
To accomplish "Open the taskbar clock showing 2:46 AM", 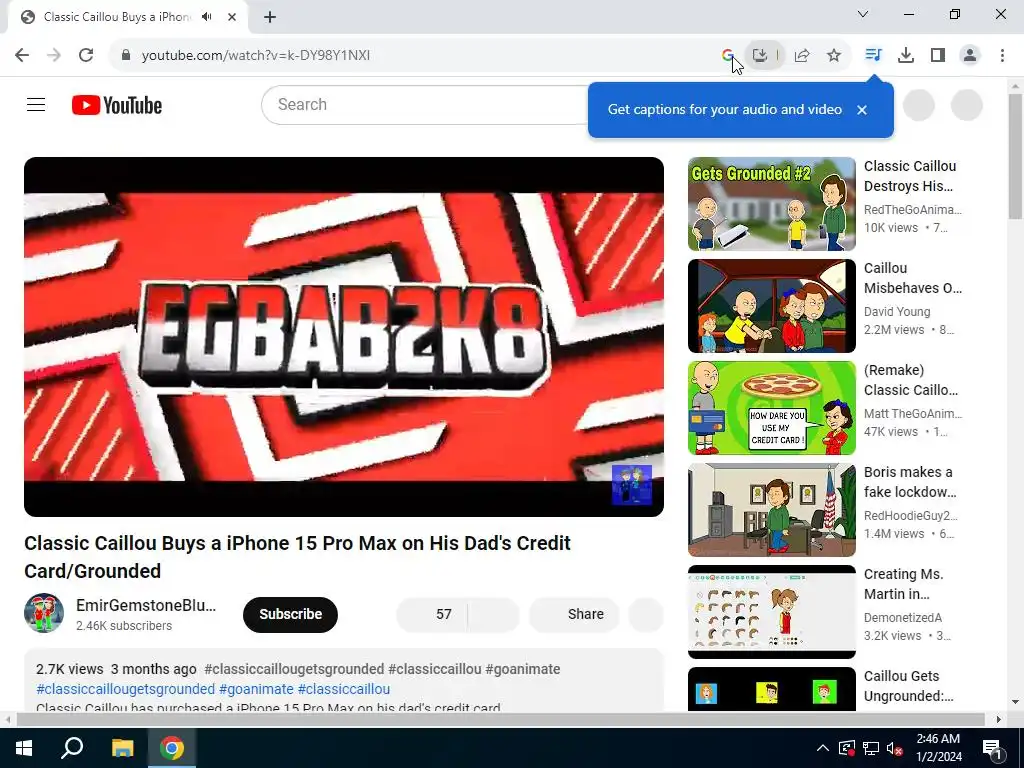I will point(938,748).
